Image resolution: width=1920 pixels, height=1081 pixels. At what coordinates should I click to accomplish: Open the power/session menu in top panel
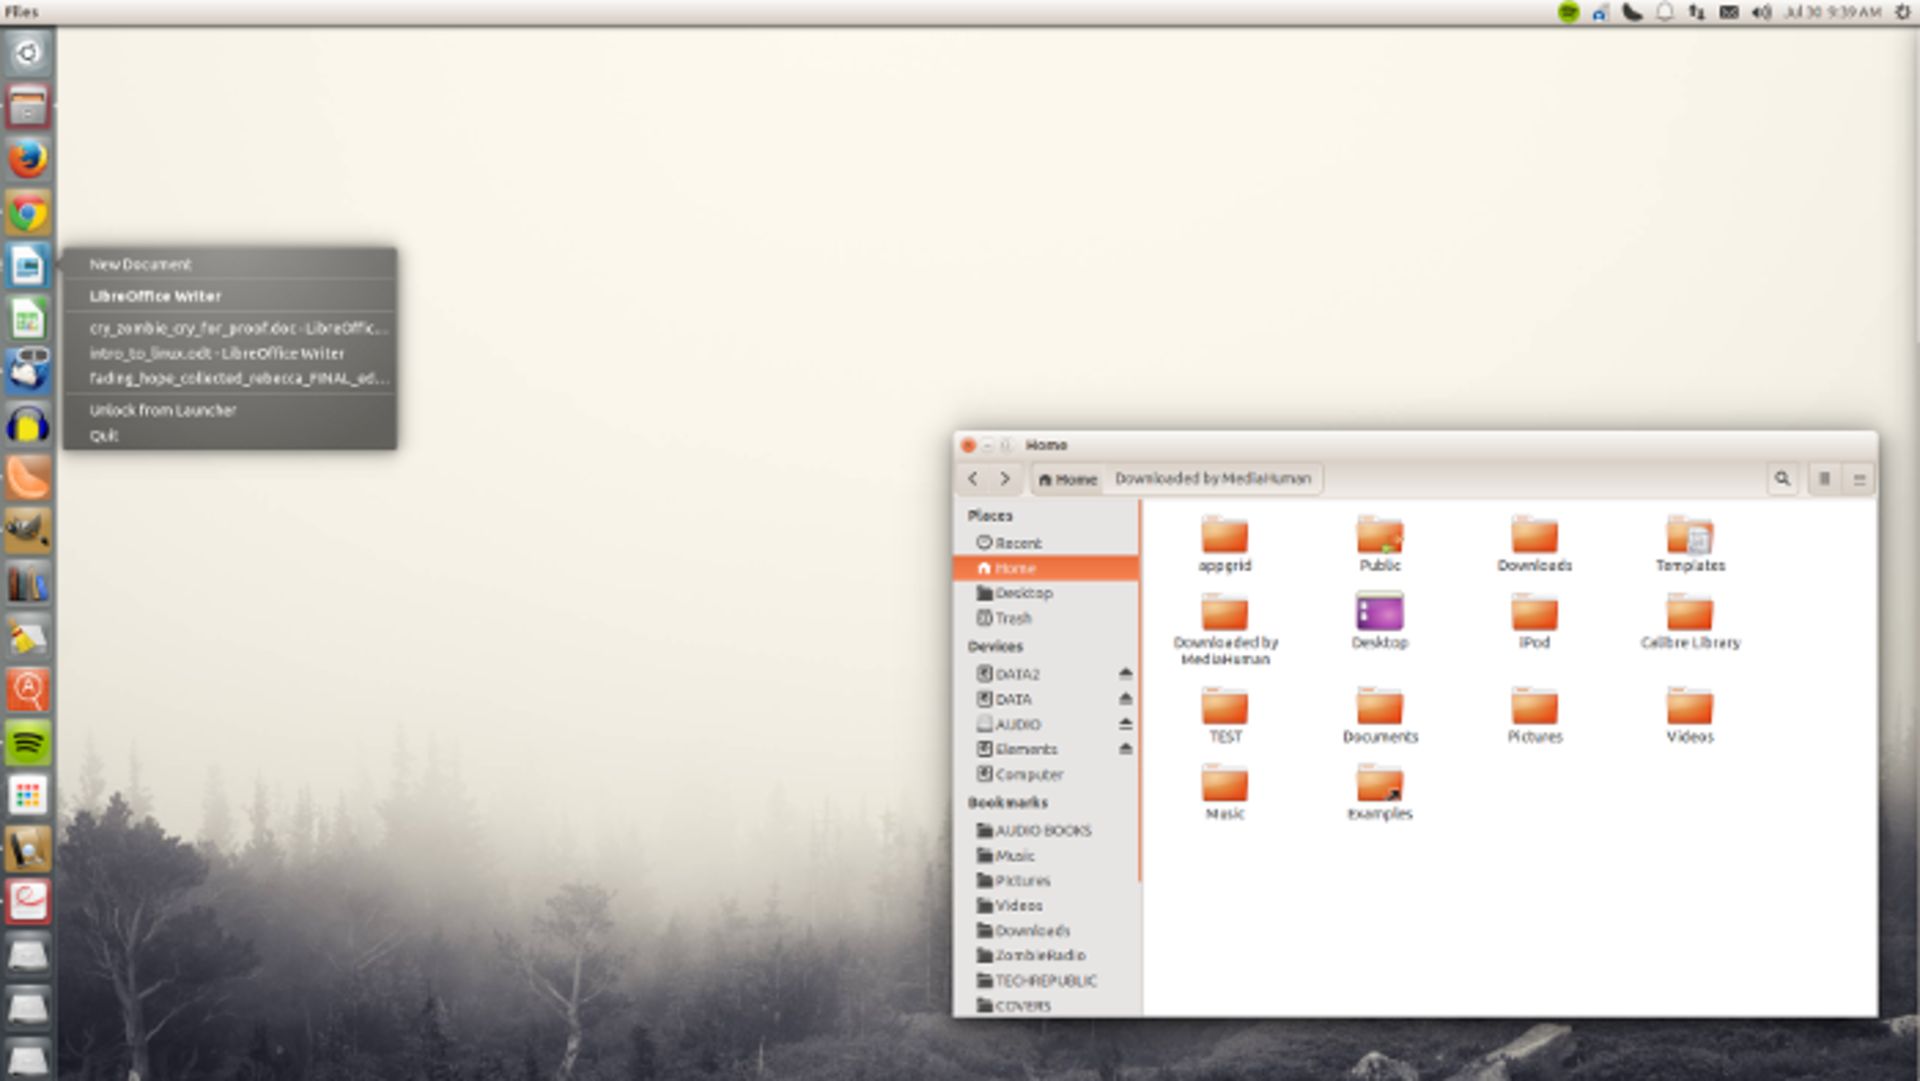1902,12
